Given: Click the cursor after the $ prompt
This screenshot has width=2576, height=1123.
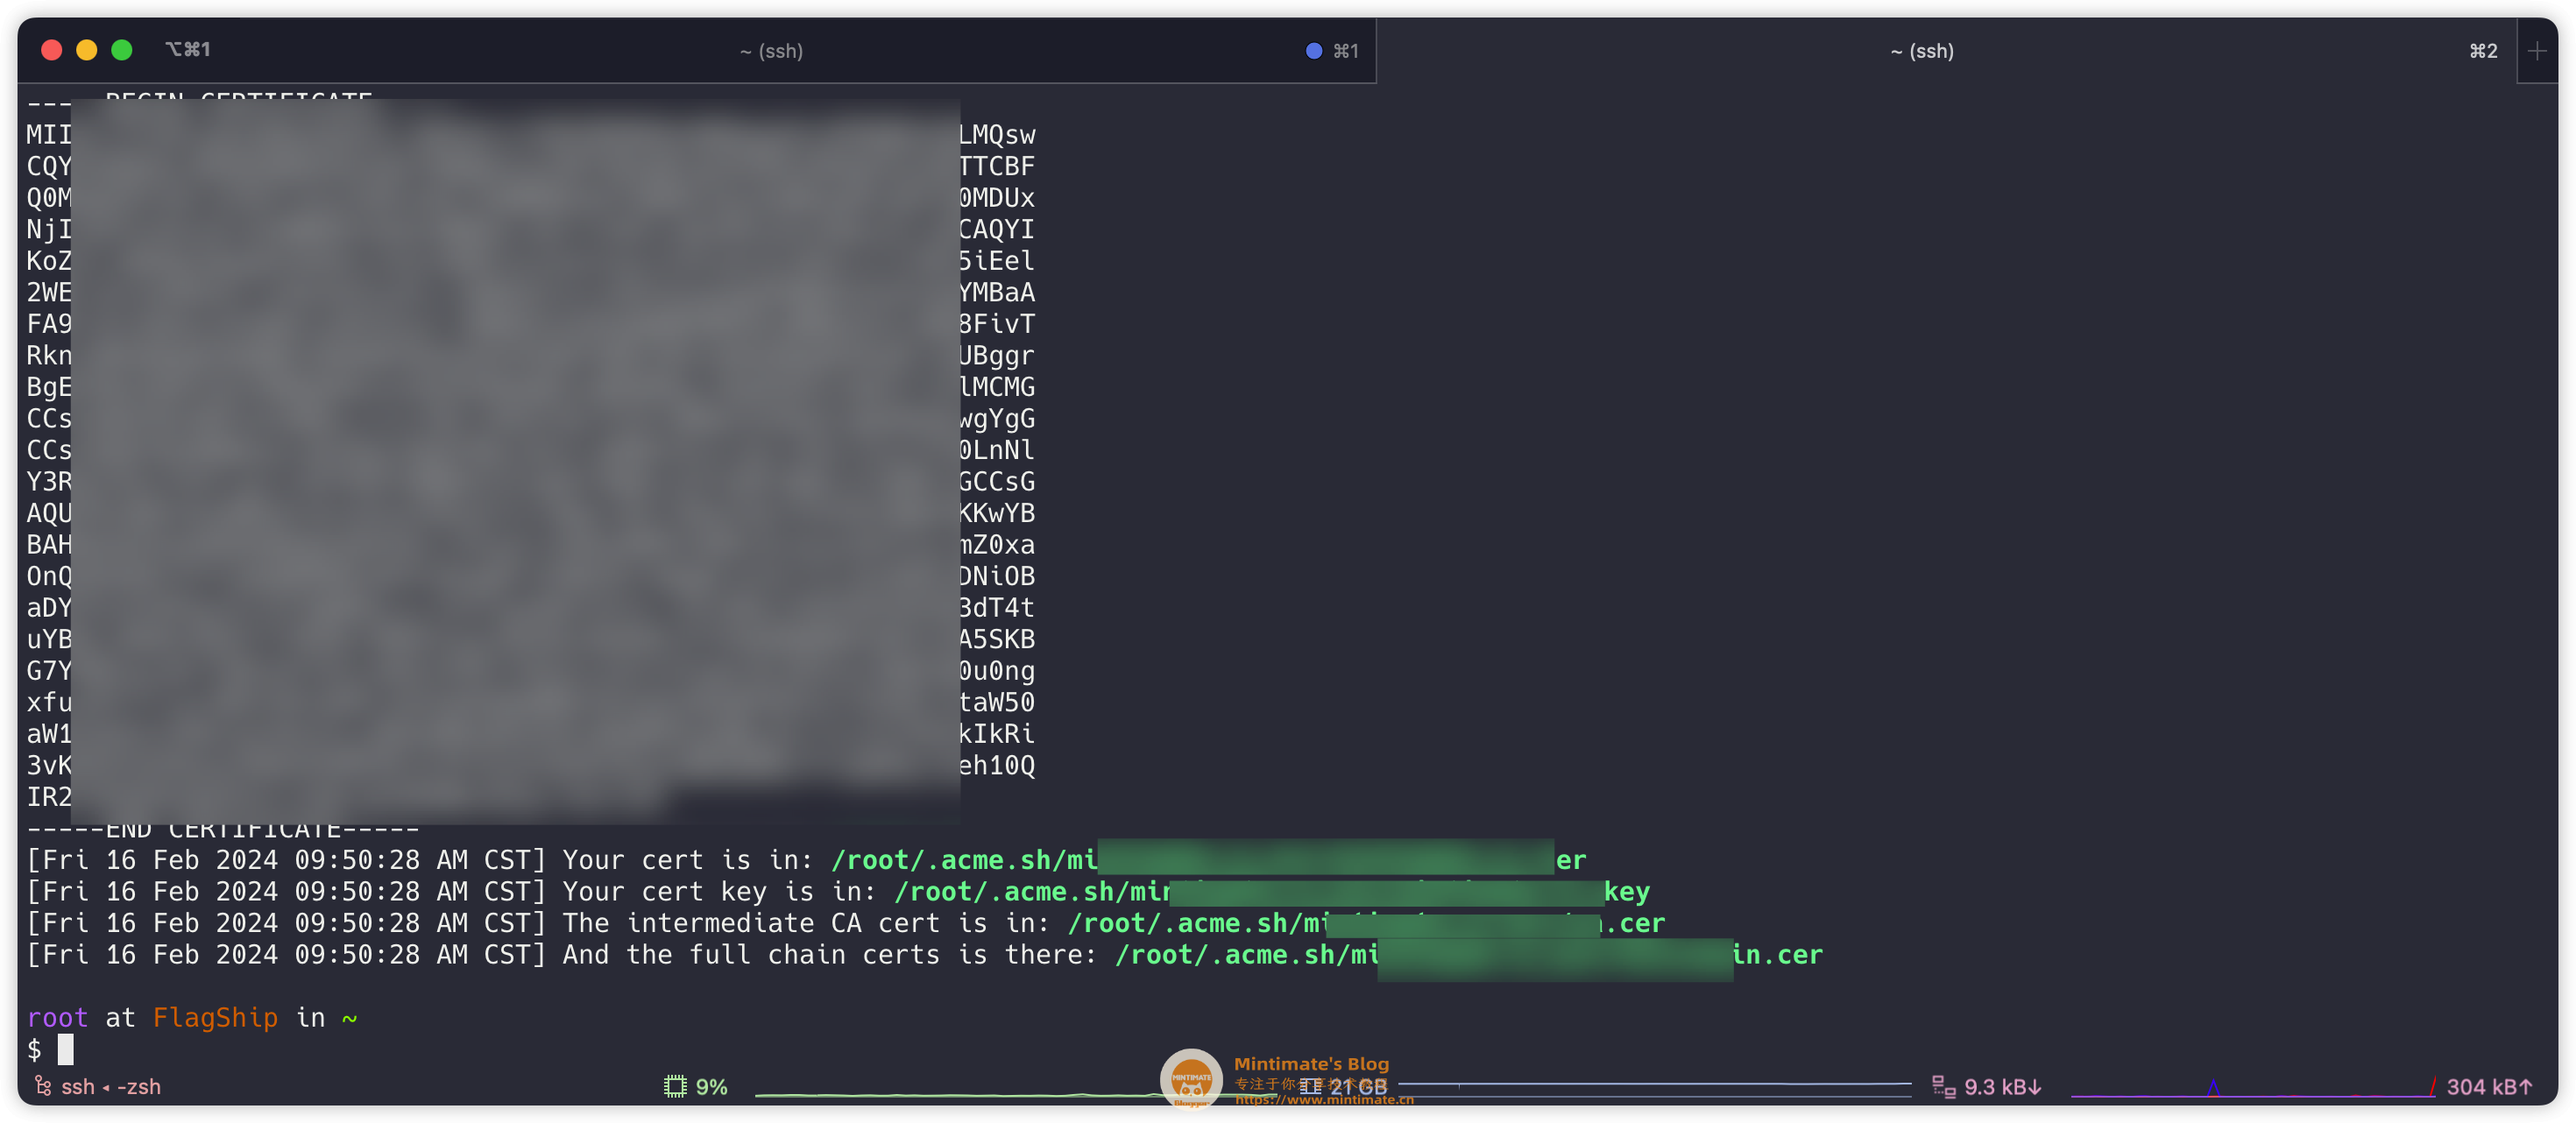Looking at the screenshot, I should point(66,1049).
